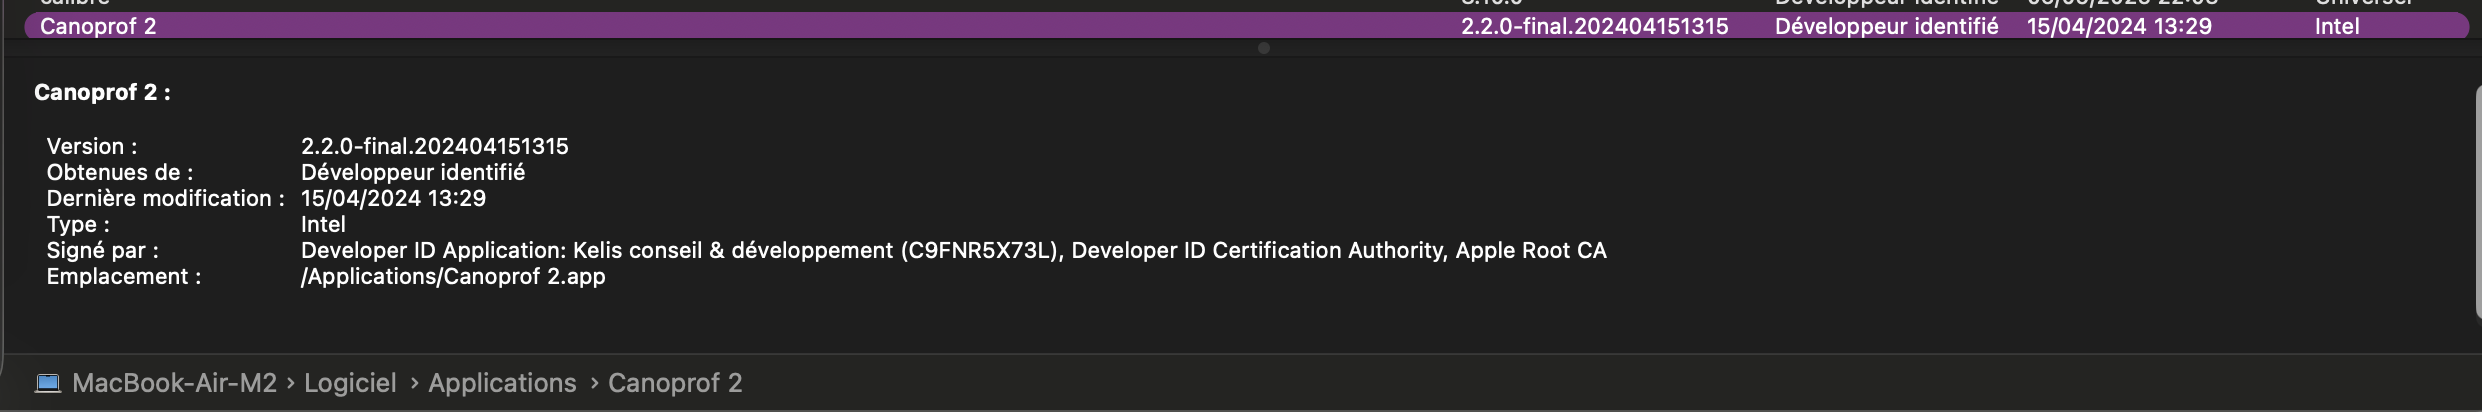Screen dimensions: 2482x412
Task: Click the 'Type :' label in details
Action: 78,224
